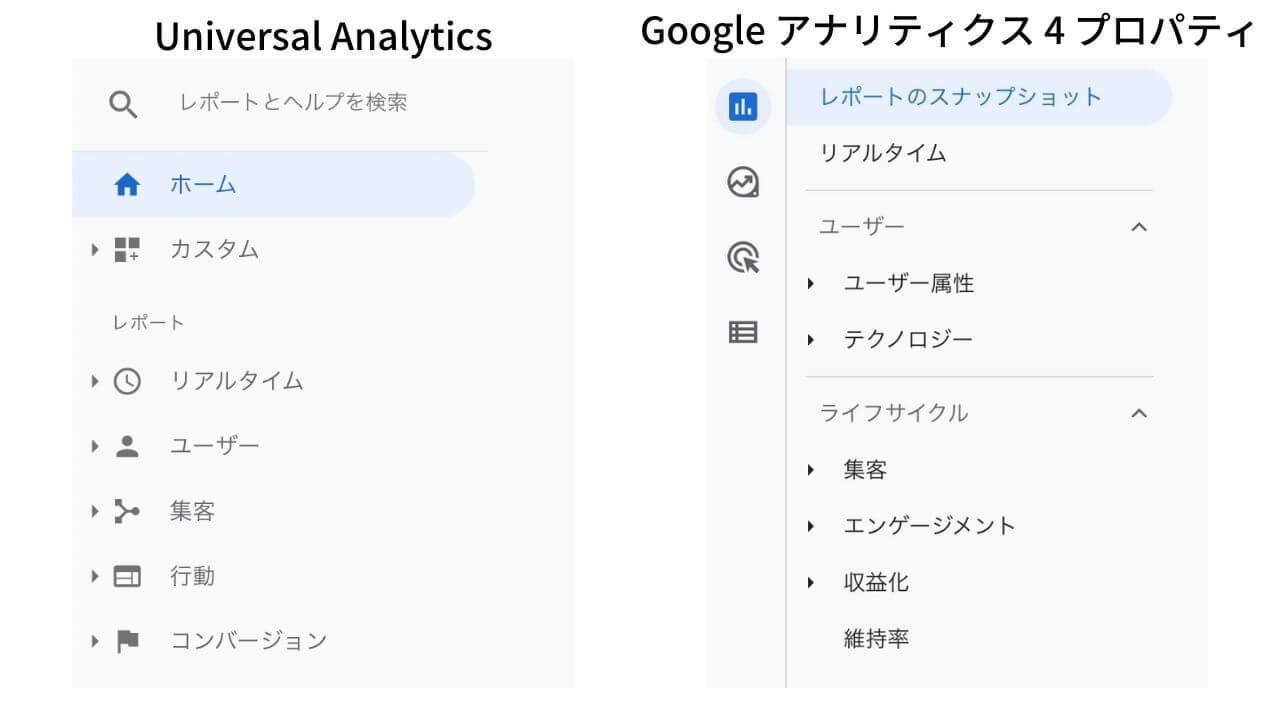
Task: Open the 維持率 report link
Action: pyautogui.click(x=876, y=639)
